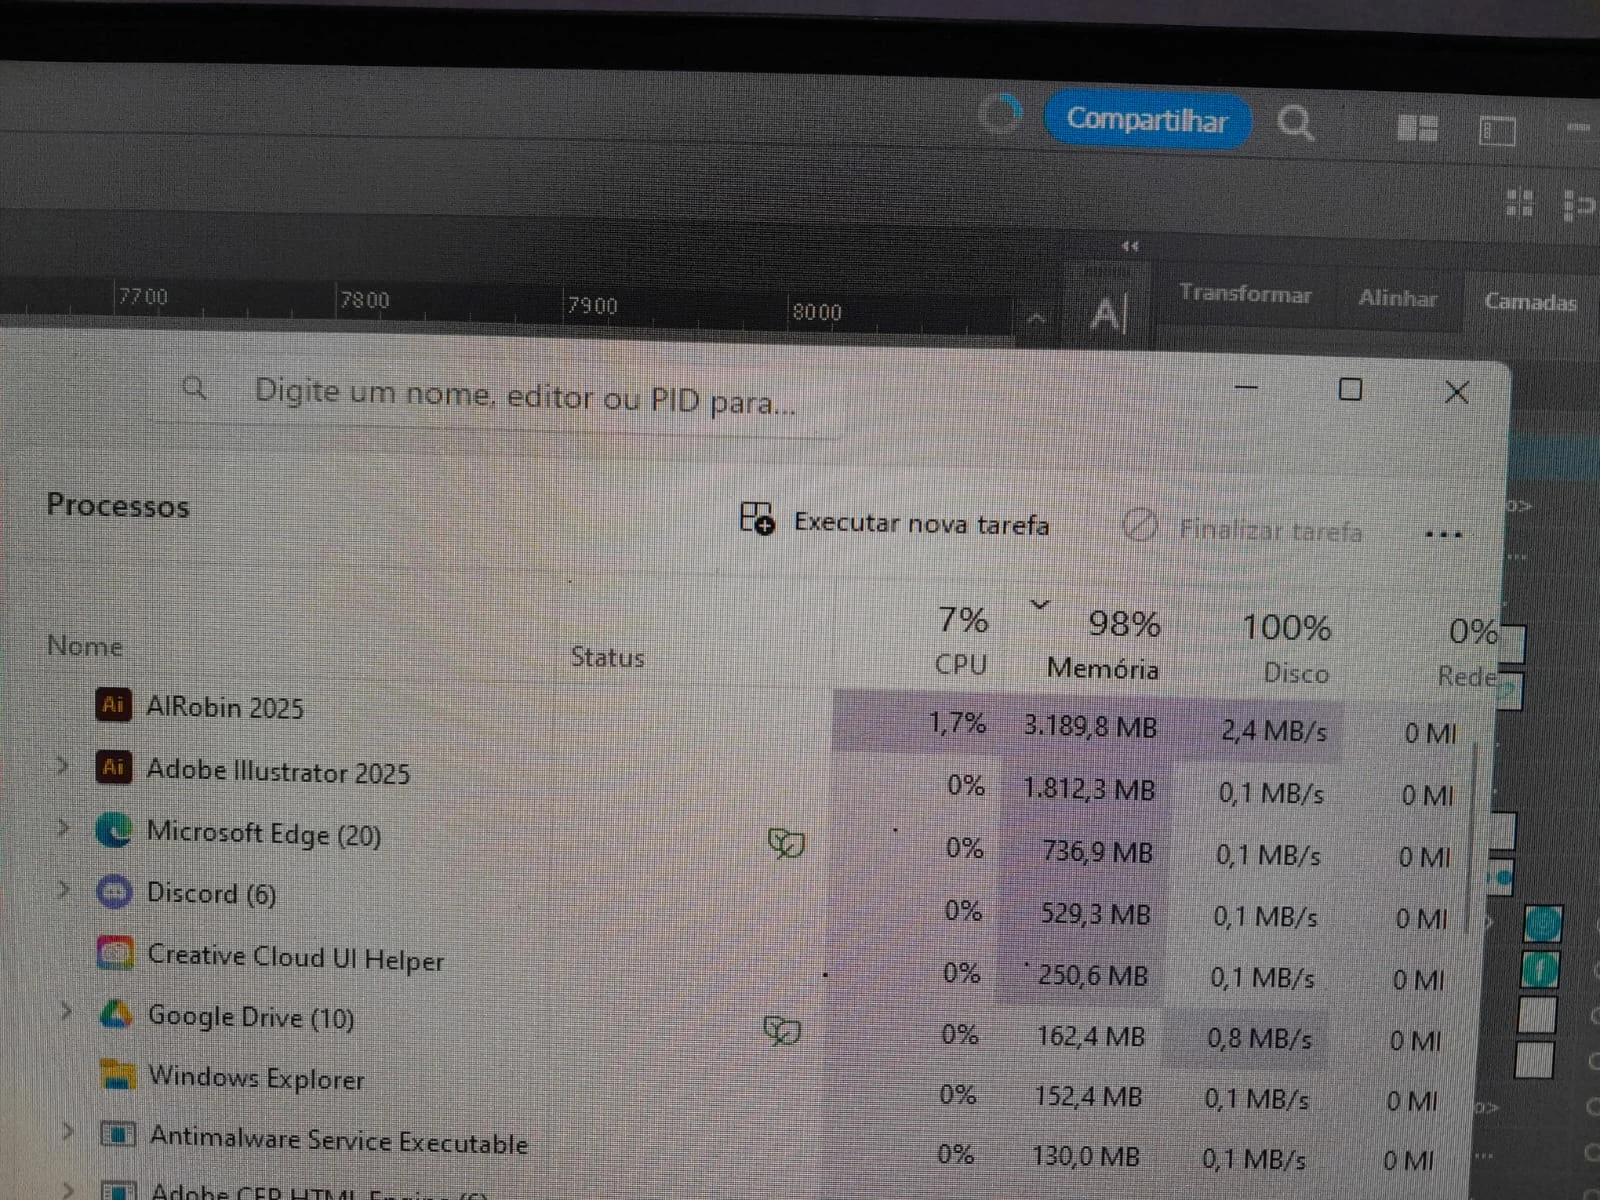
Task: Sort processes by Disco column
Action: [x=1288, y=650]
